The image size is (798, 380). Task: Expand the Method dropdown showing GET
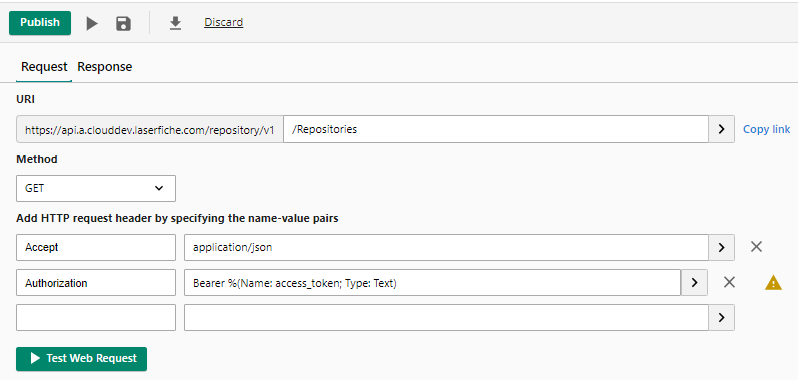coord(96,188)
